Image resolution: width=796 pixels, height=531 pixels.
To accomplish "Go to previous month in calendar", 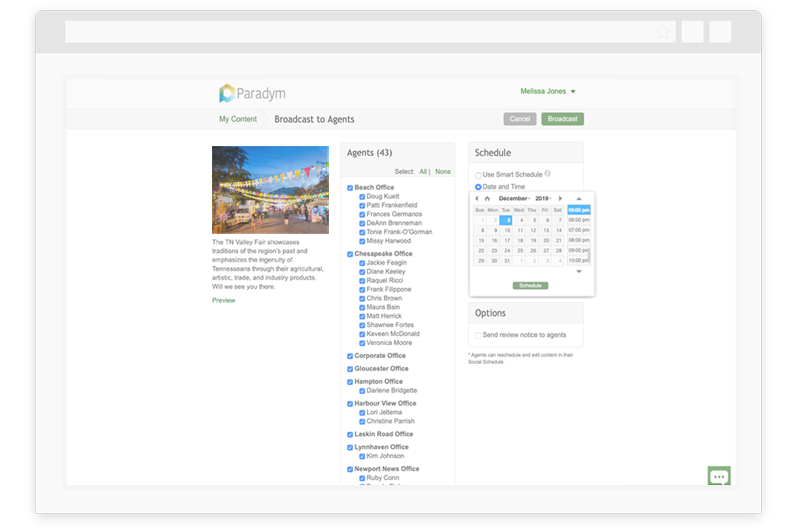I will click(477, 198).
